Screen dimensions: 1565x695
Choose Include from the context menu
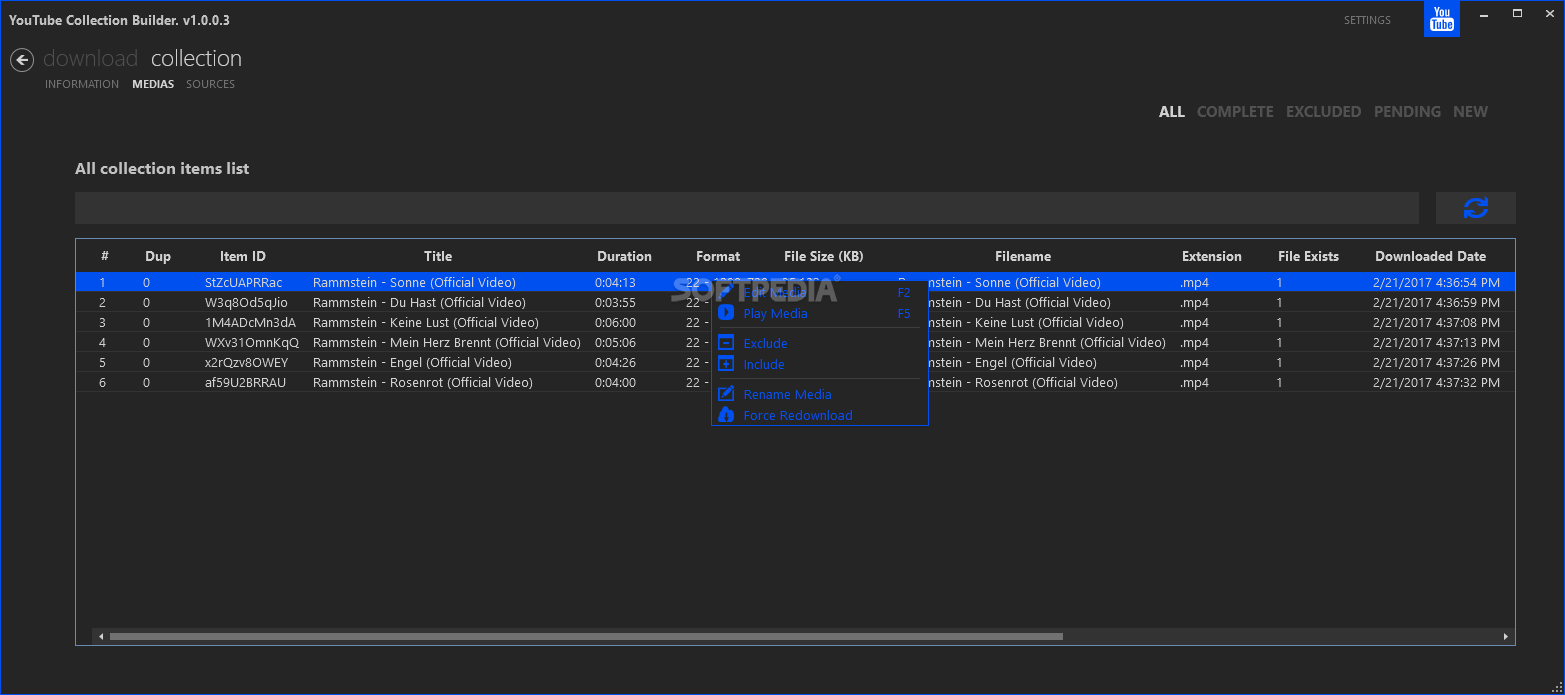tap(764, 365)
